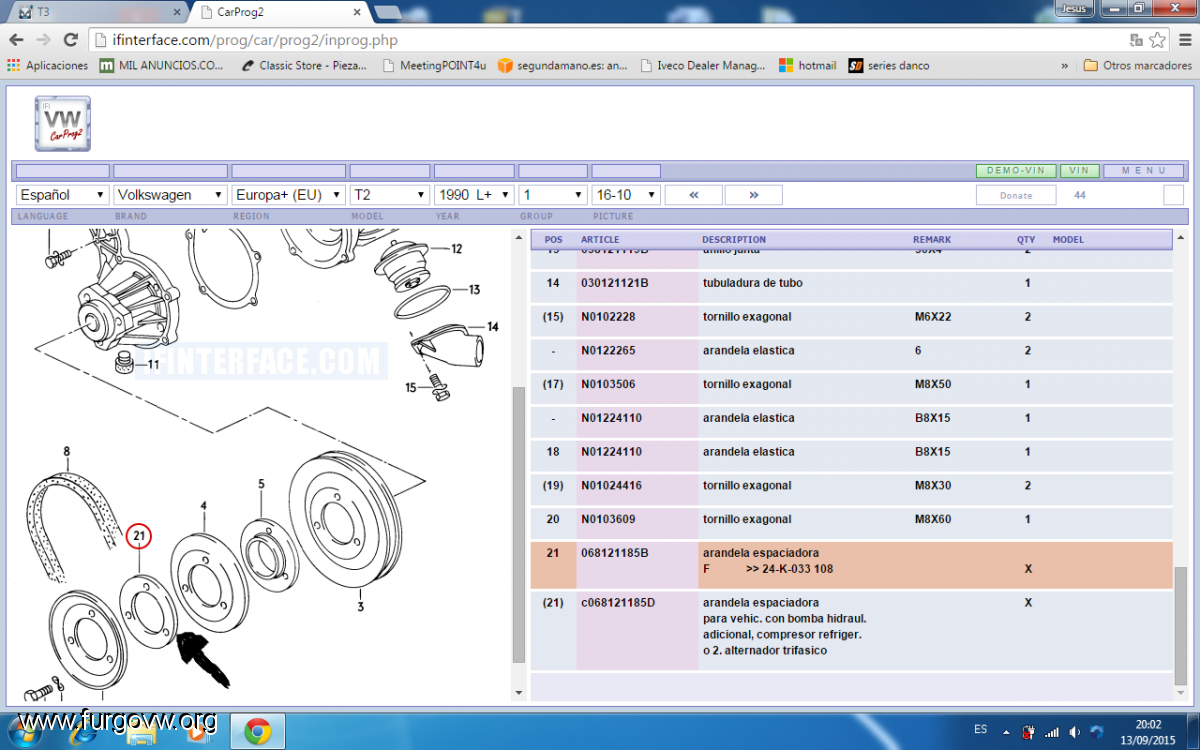This screenshot has width=1200, height=750.
Task: Open picture dropdown showing 16-10
Action: click(626, 195)
